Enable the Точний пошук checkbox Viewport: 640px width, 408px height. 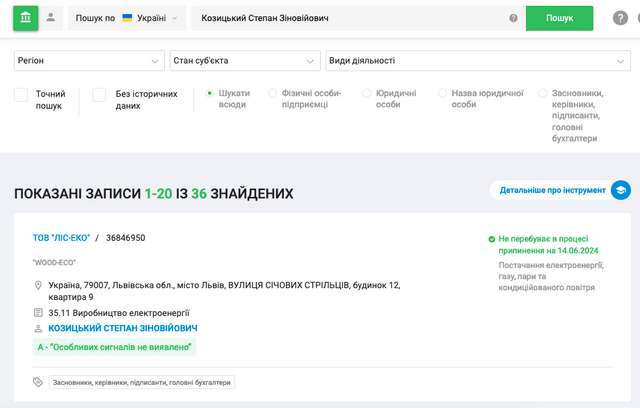tap(21, 94)
